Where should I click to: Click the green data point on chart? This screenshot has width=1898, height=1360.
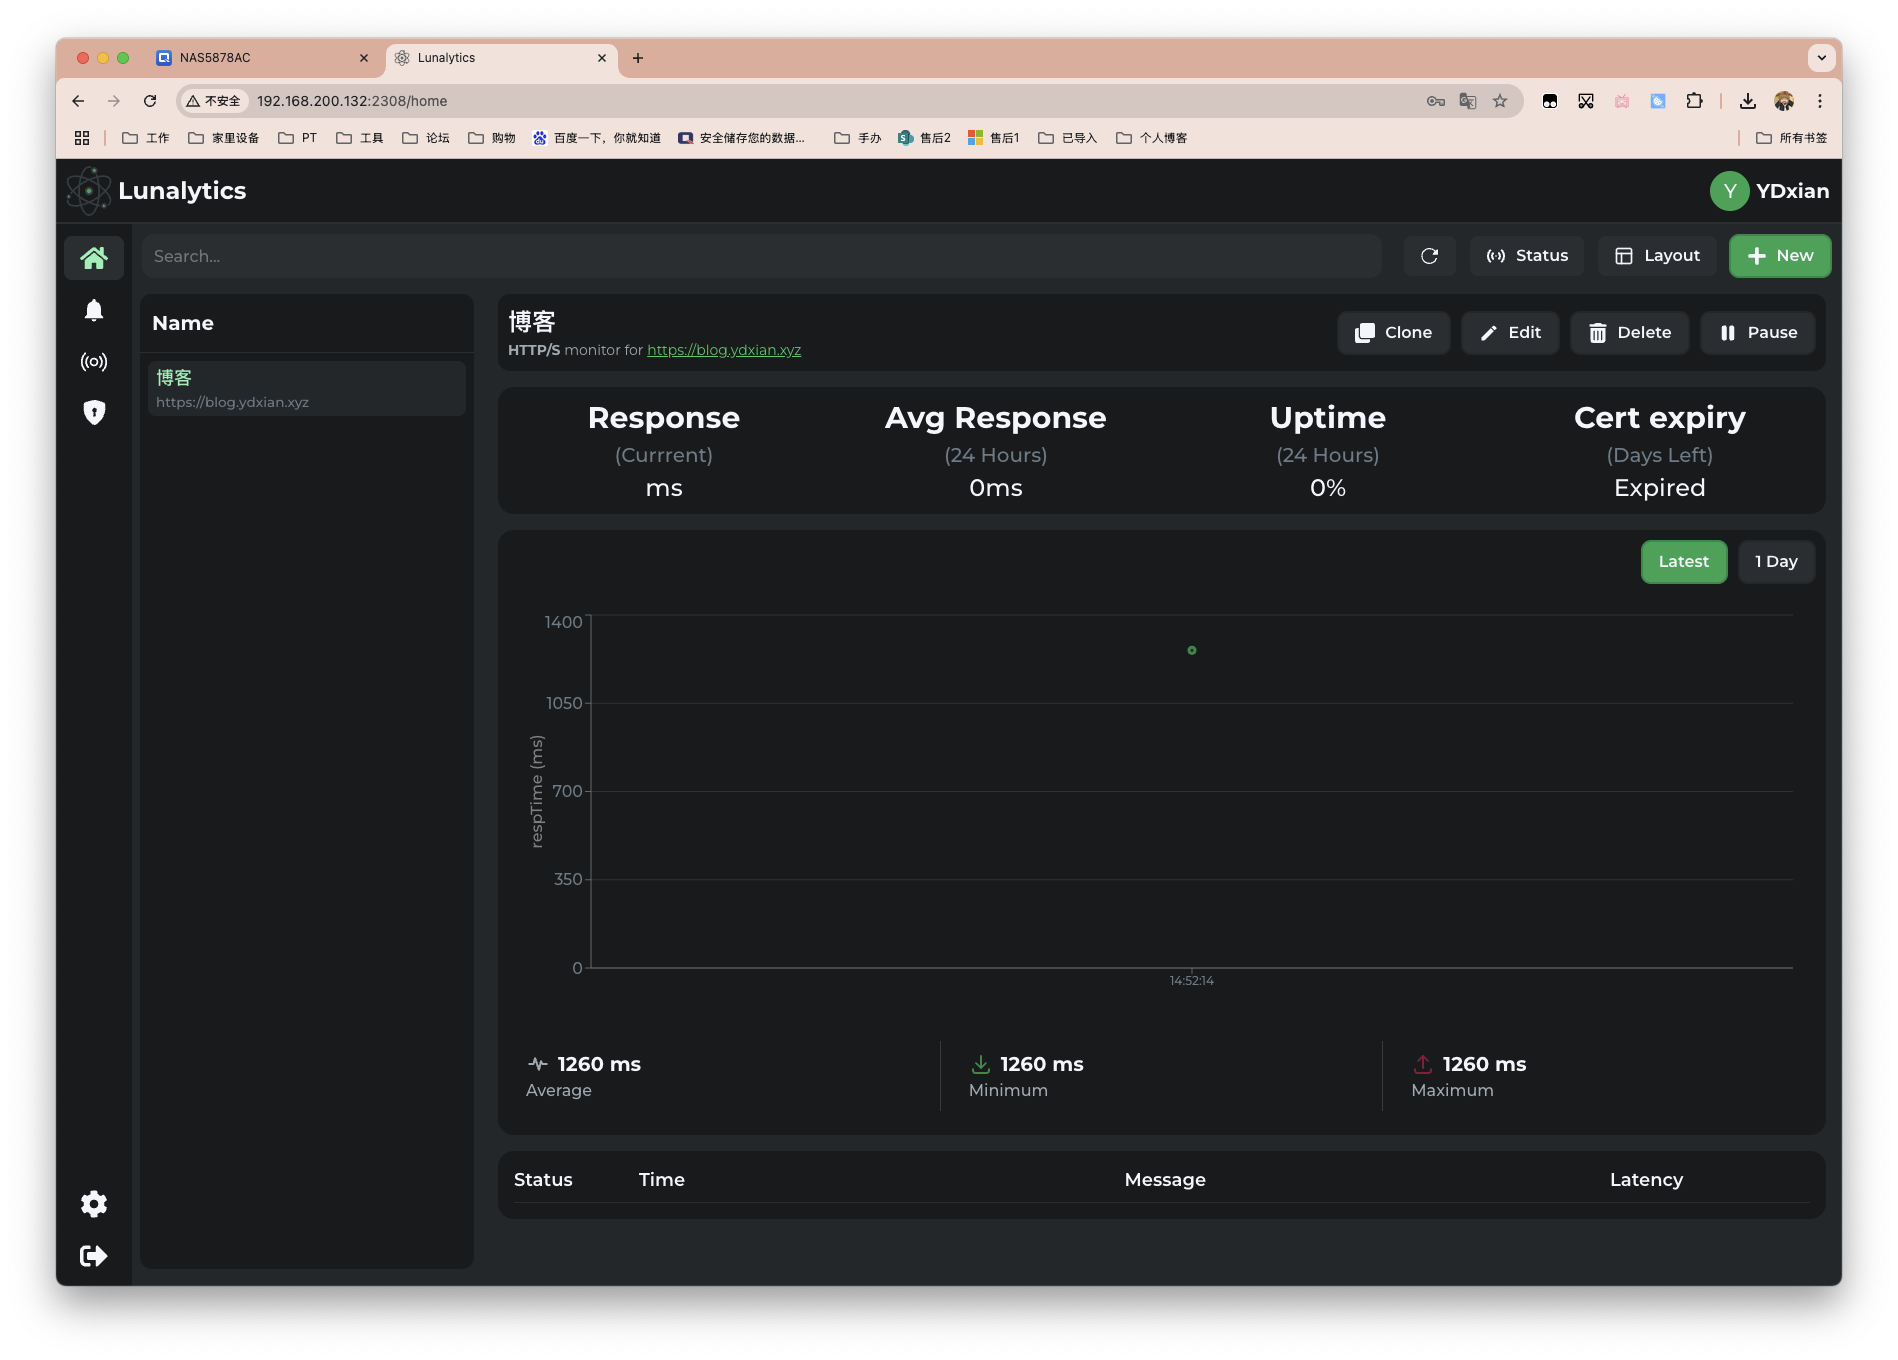coord(1191,651)
